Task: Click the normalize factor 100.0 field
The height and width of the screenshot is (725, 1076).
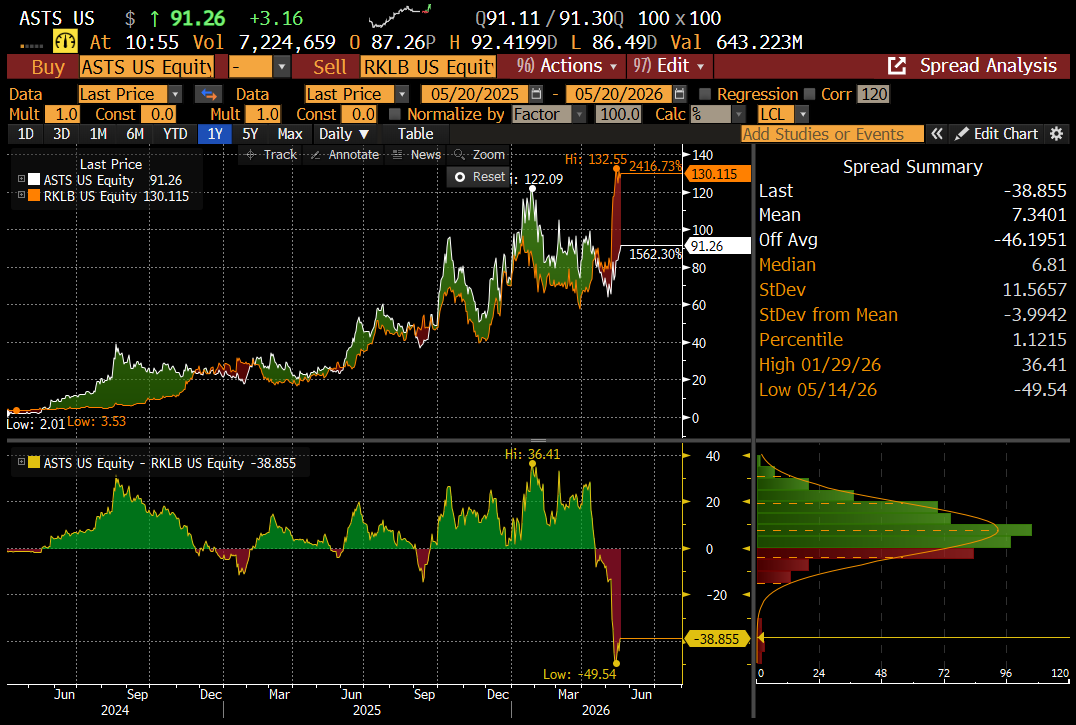Action: (618, 114)
